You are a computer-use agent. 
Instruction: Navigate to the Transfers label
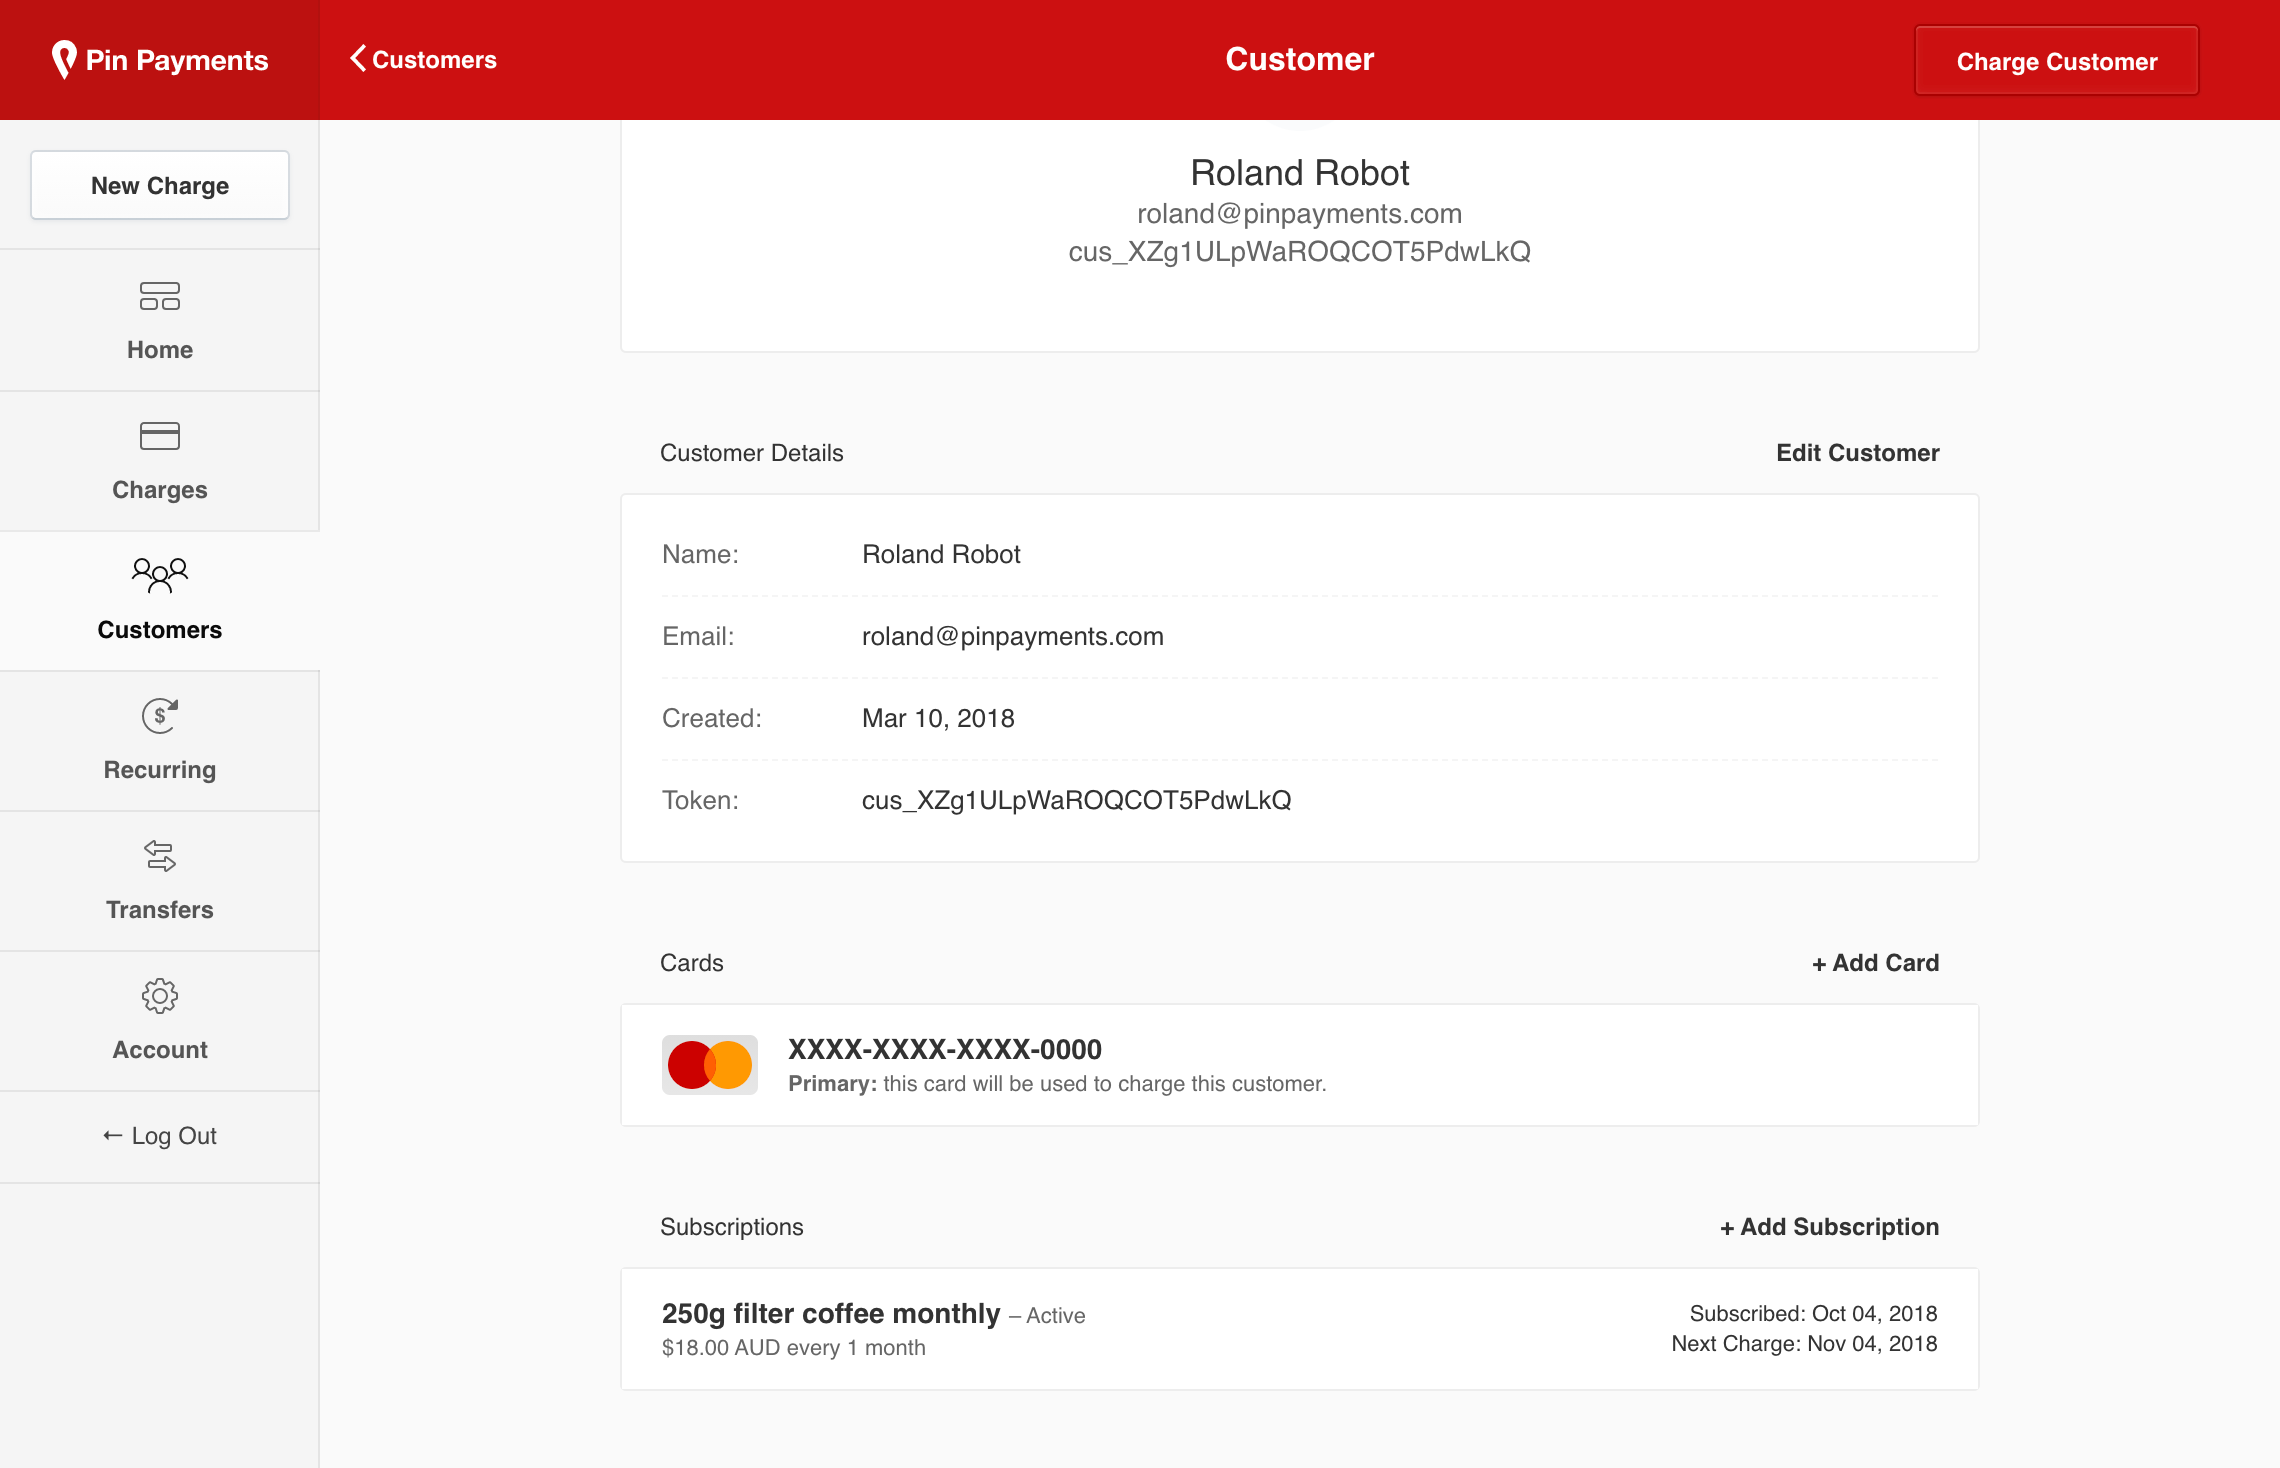160,910
